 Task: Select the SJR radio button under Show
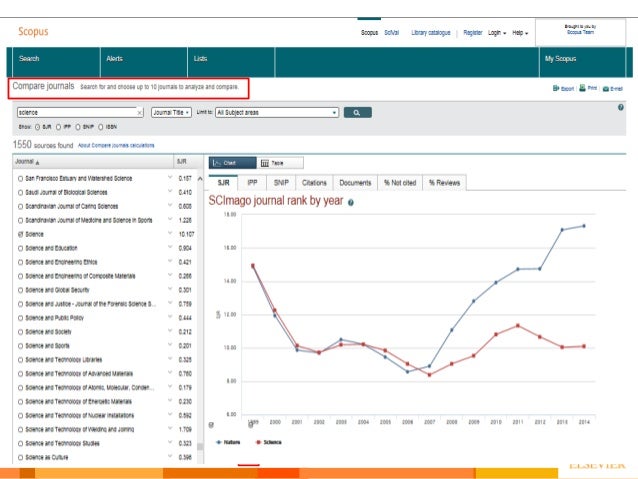[x=38, y=127]
